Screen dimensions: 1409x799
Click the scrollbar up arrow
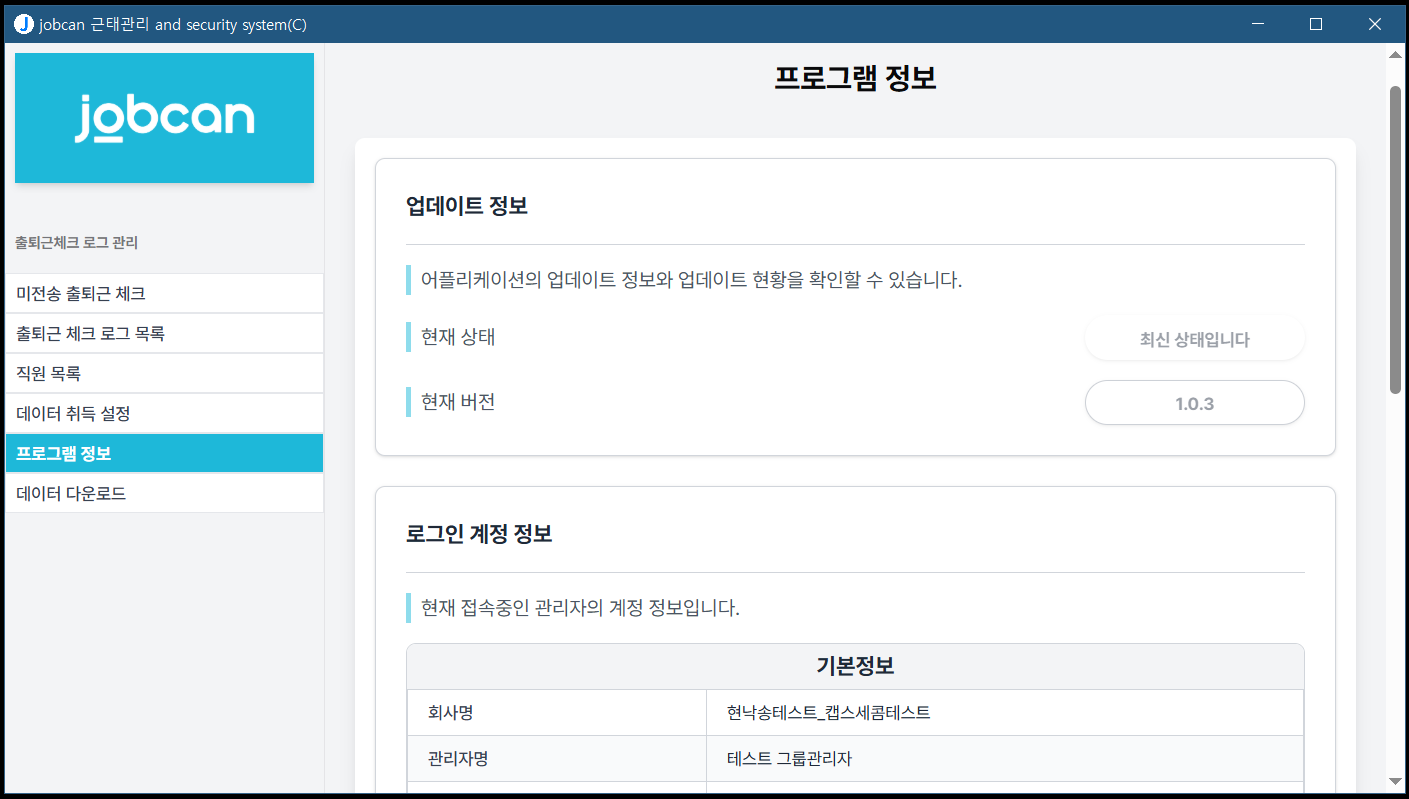[x=1395, y=54]
